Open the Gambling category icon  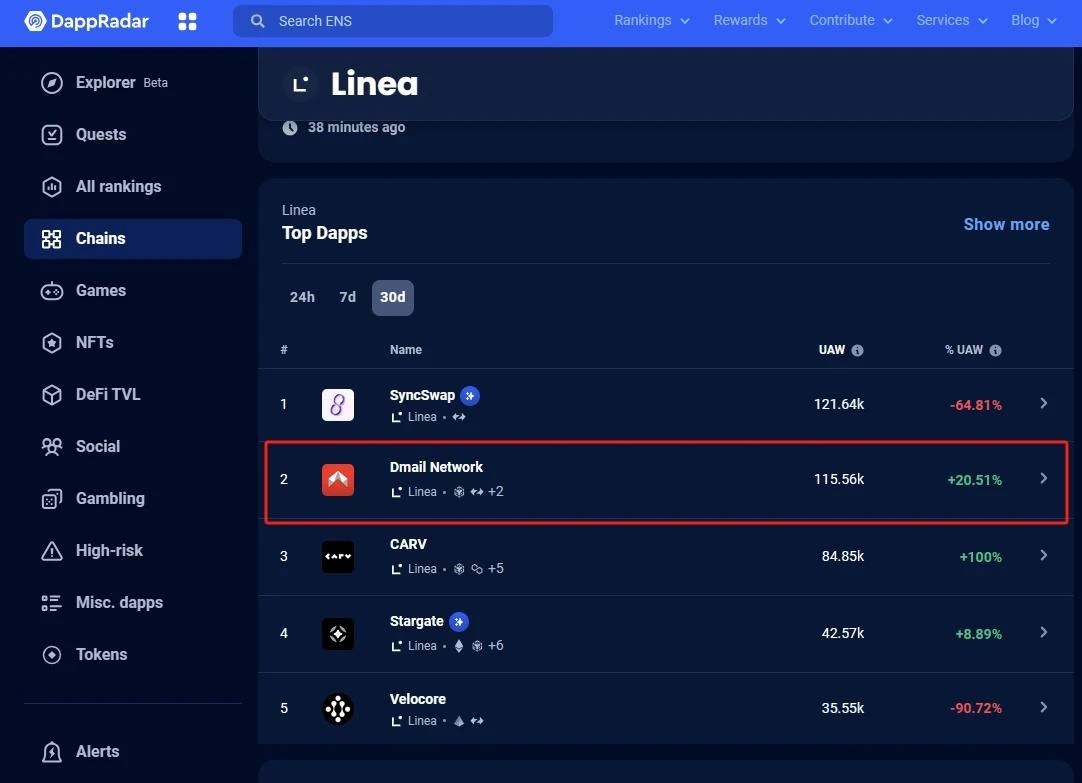52,498
